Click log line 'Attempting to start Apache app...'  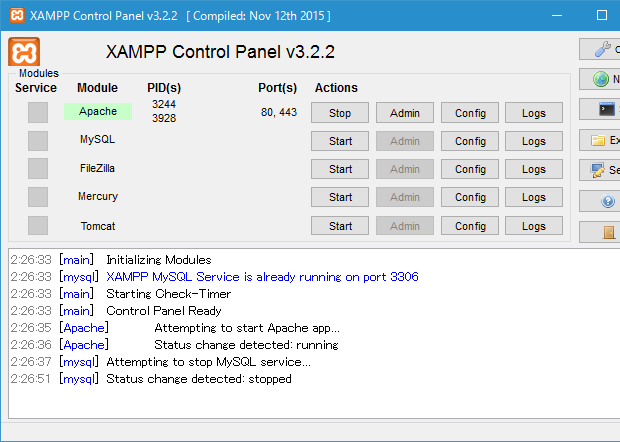[x=247, y=328]
